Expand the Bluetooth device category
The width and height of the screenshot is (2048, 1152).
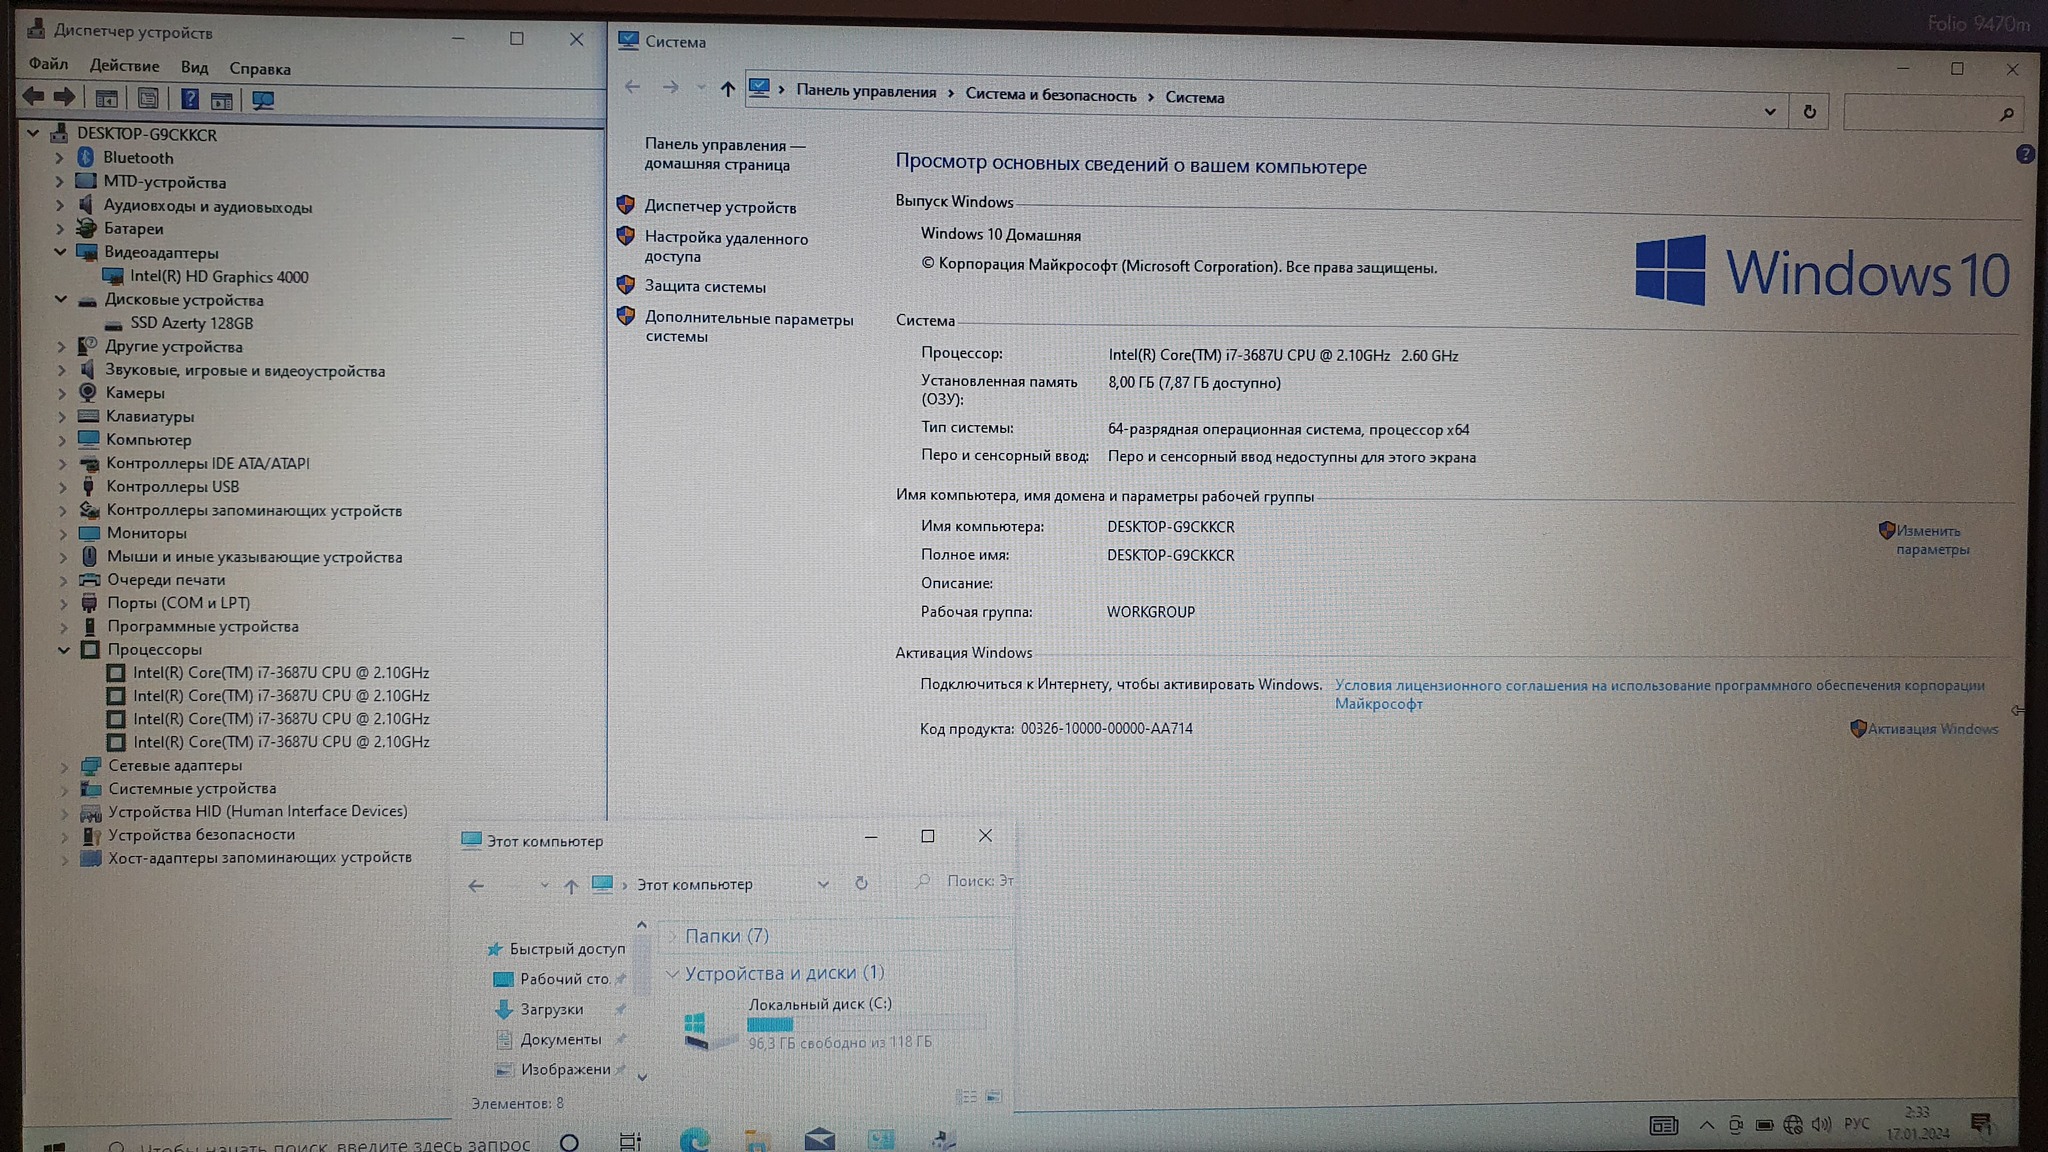tap(58, 158)
